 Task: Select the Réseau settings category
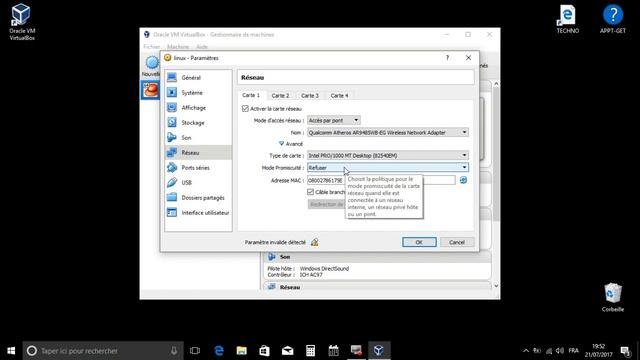pos(198,153)
